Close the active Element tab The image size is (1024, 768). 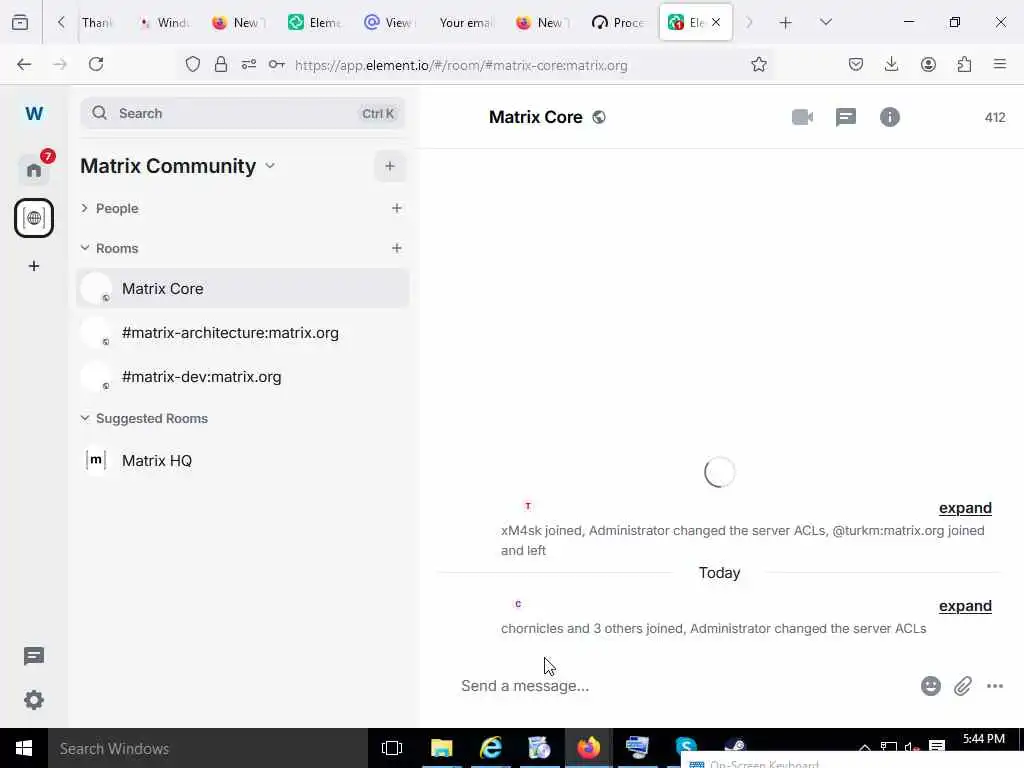click(x=716, y=22)
